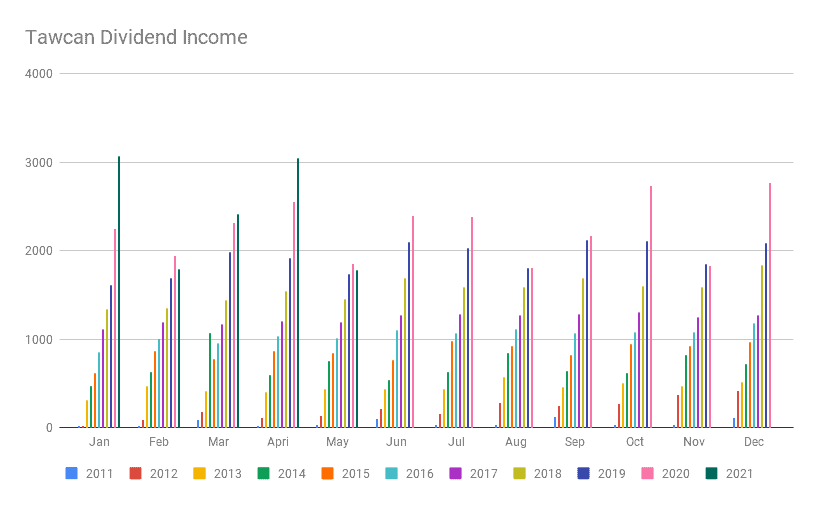
Task: Click the chart title Tawcan Dividend Income
Action: (x=136, y=38)
